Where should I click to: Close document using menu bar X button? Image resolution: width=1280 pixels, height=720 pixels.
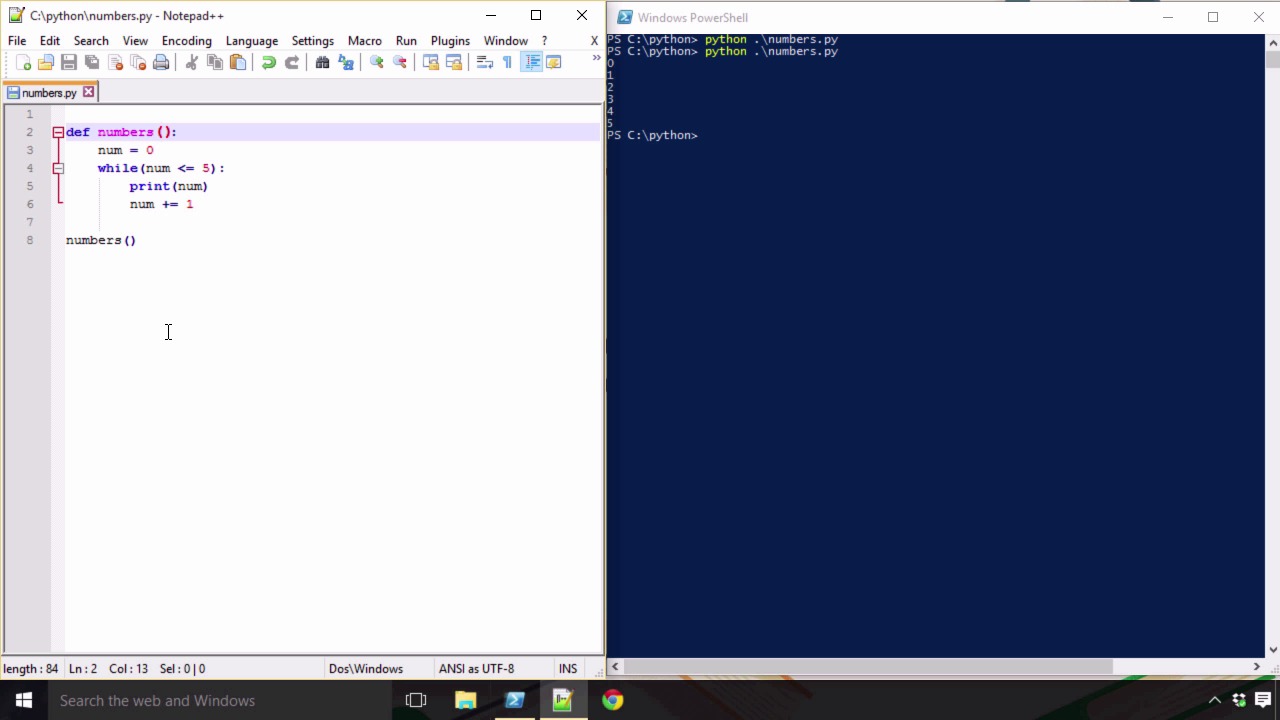click(594, 41)
